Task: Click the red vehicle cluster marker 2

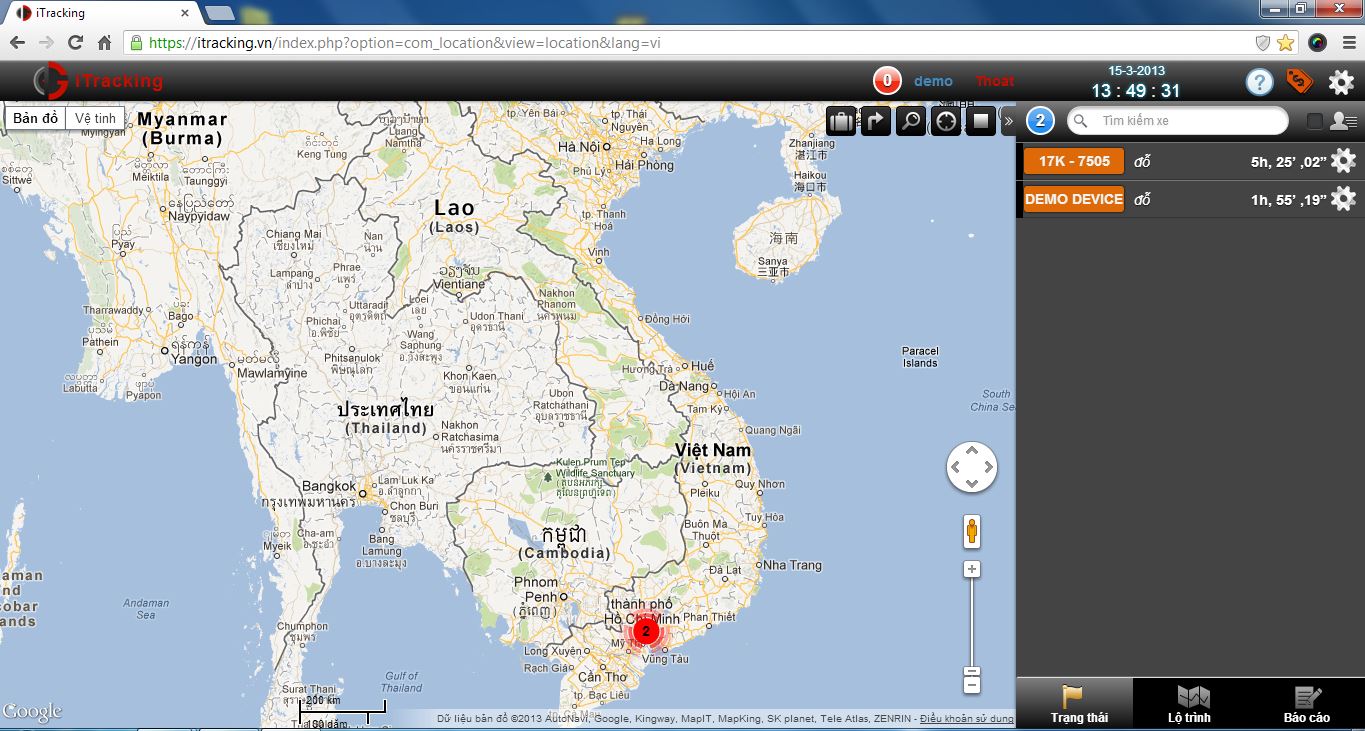Action: (646, 631)
